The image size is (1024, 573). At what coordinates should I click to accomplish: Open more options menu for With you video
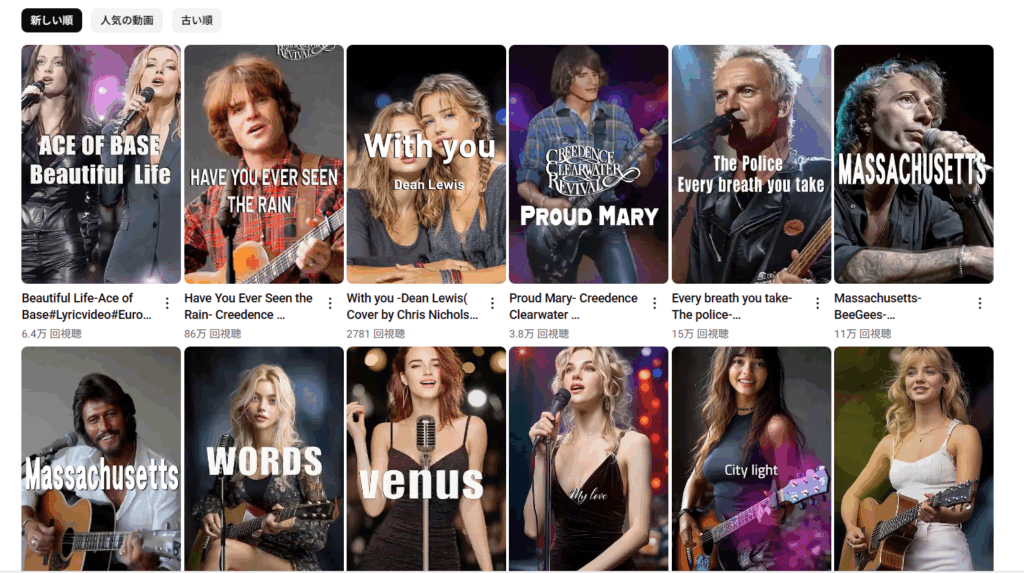point(492,303)
